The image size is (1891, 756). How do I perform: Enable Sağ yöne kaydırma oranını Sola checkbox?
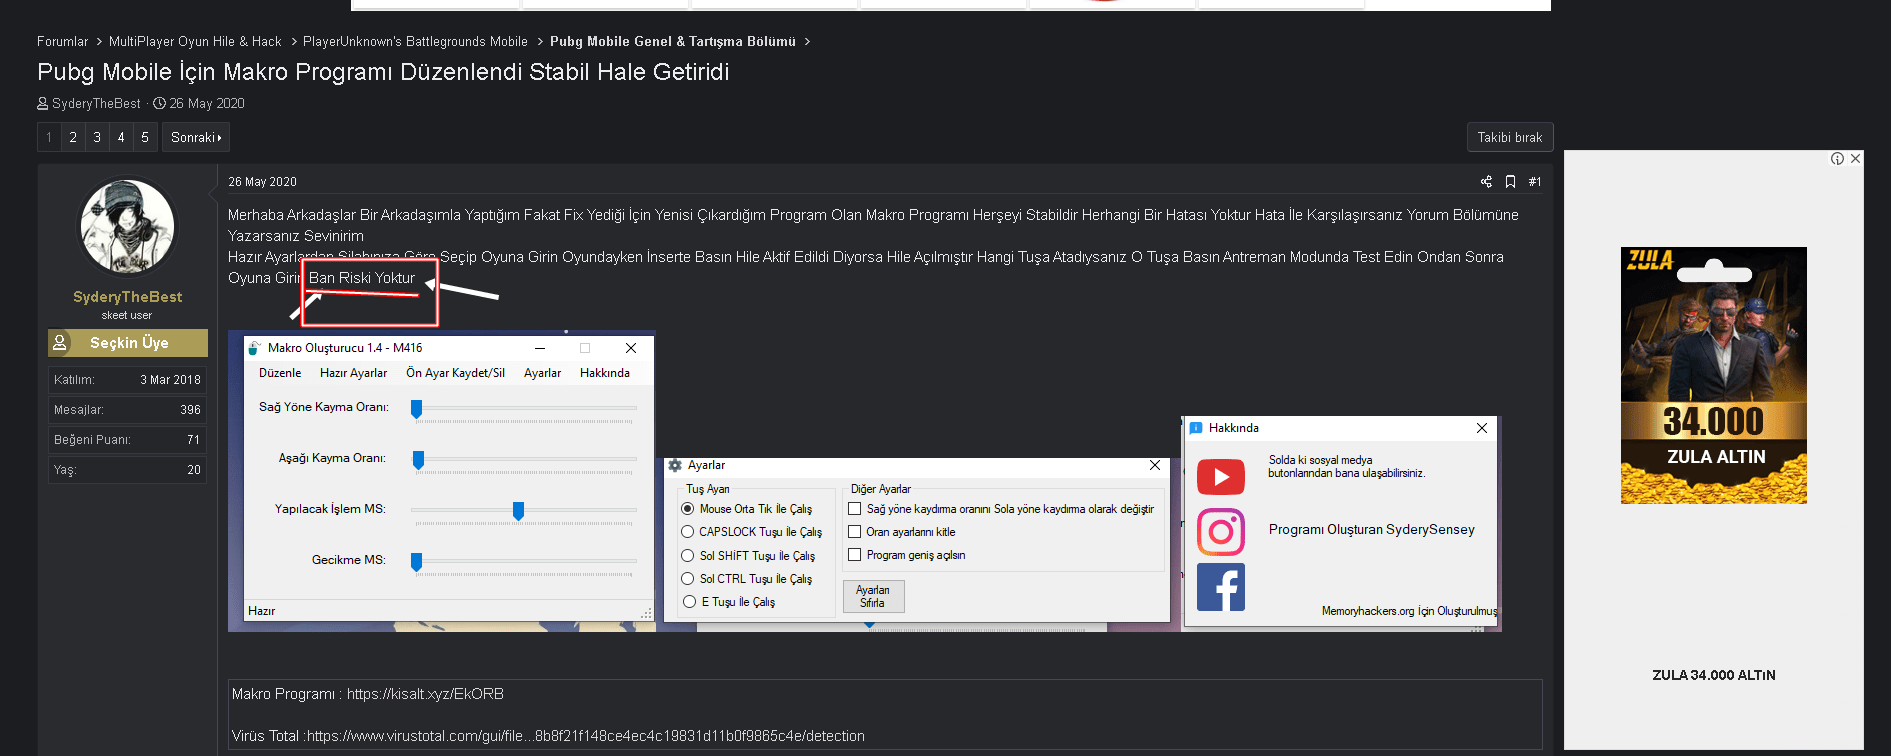(x=855, y=508)
